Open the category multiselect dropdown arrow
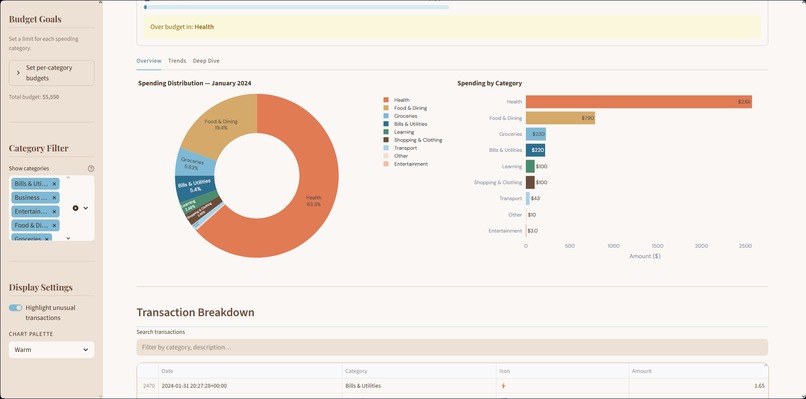 [x=86, y=208]
